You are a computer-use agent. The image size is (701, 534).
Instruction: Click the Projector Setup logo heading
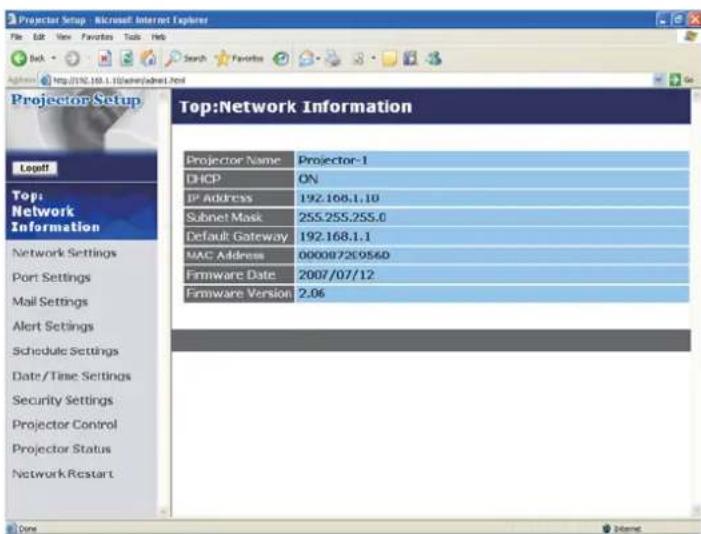76,100
